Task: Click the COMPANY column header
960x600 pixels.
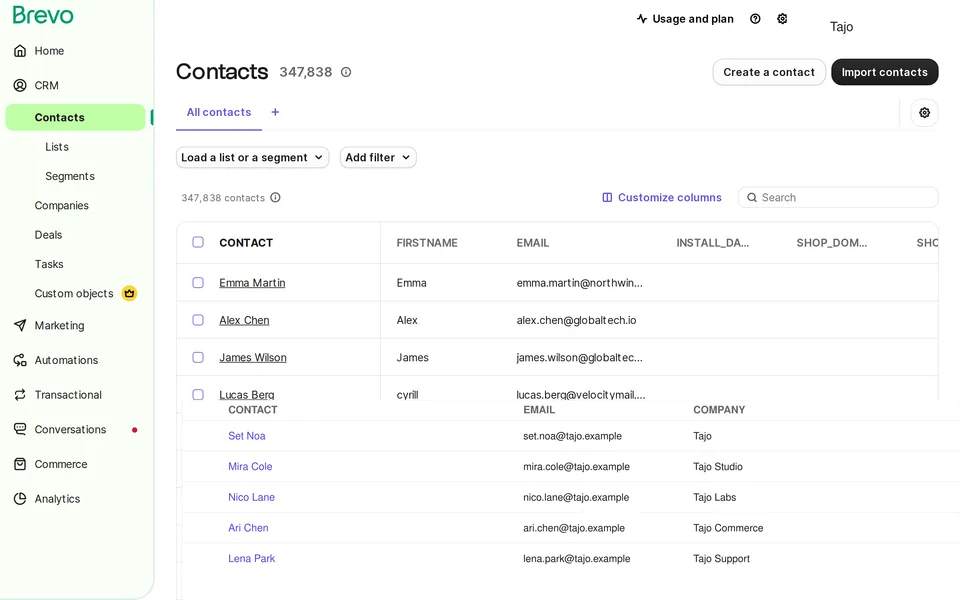Action: 719,410
